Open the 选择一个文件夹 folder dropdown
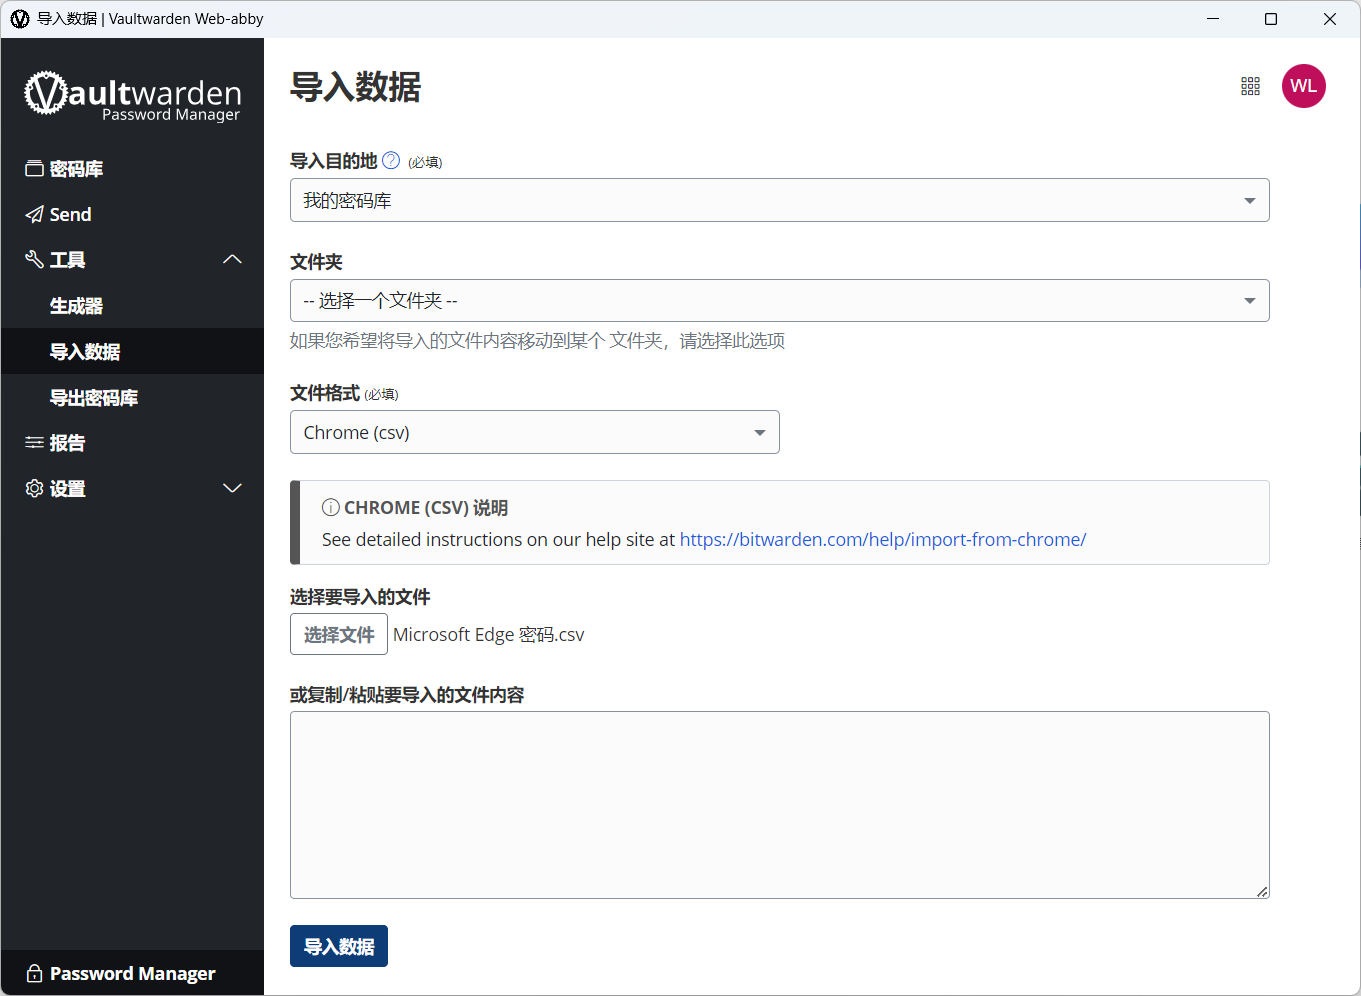 click(779, 300)
